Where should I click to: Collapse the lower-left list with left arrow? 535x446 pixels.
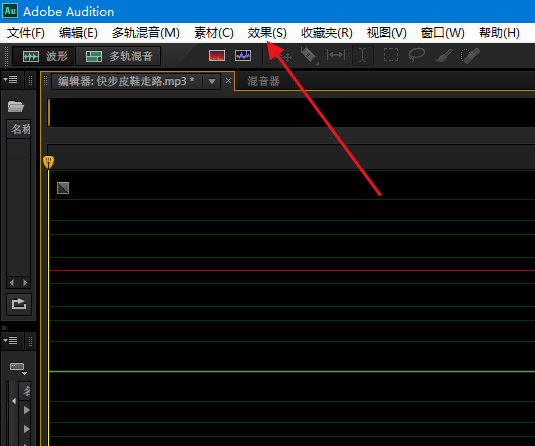tap(14, 401)
